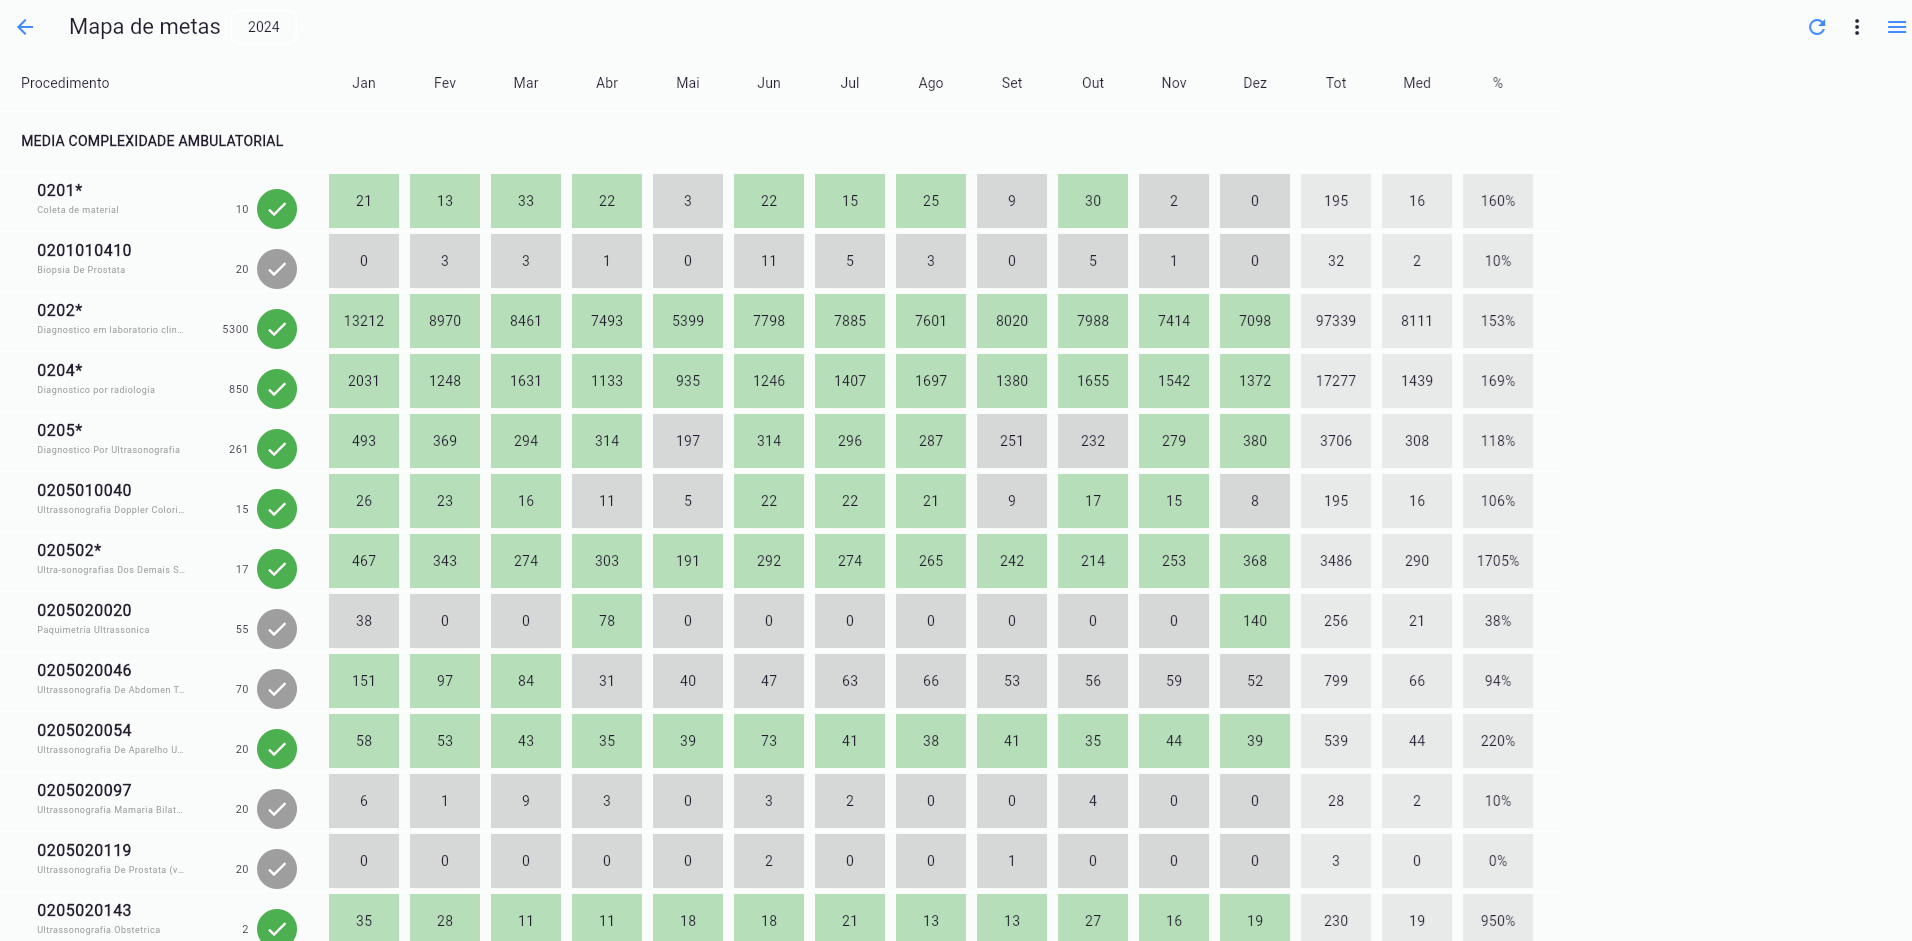Click the Tot column header
This screenshot has width=1912, height=941.
(x=1336, y=83)
